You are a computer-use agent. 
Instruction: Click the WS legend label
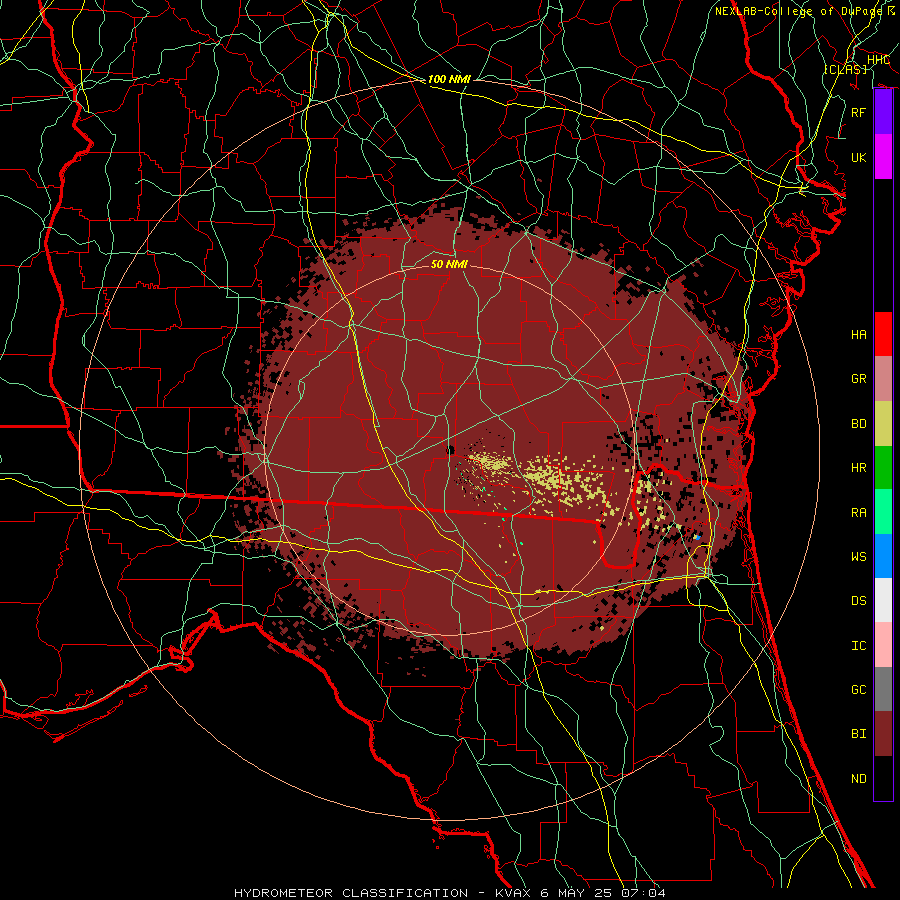(858, 557)
